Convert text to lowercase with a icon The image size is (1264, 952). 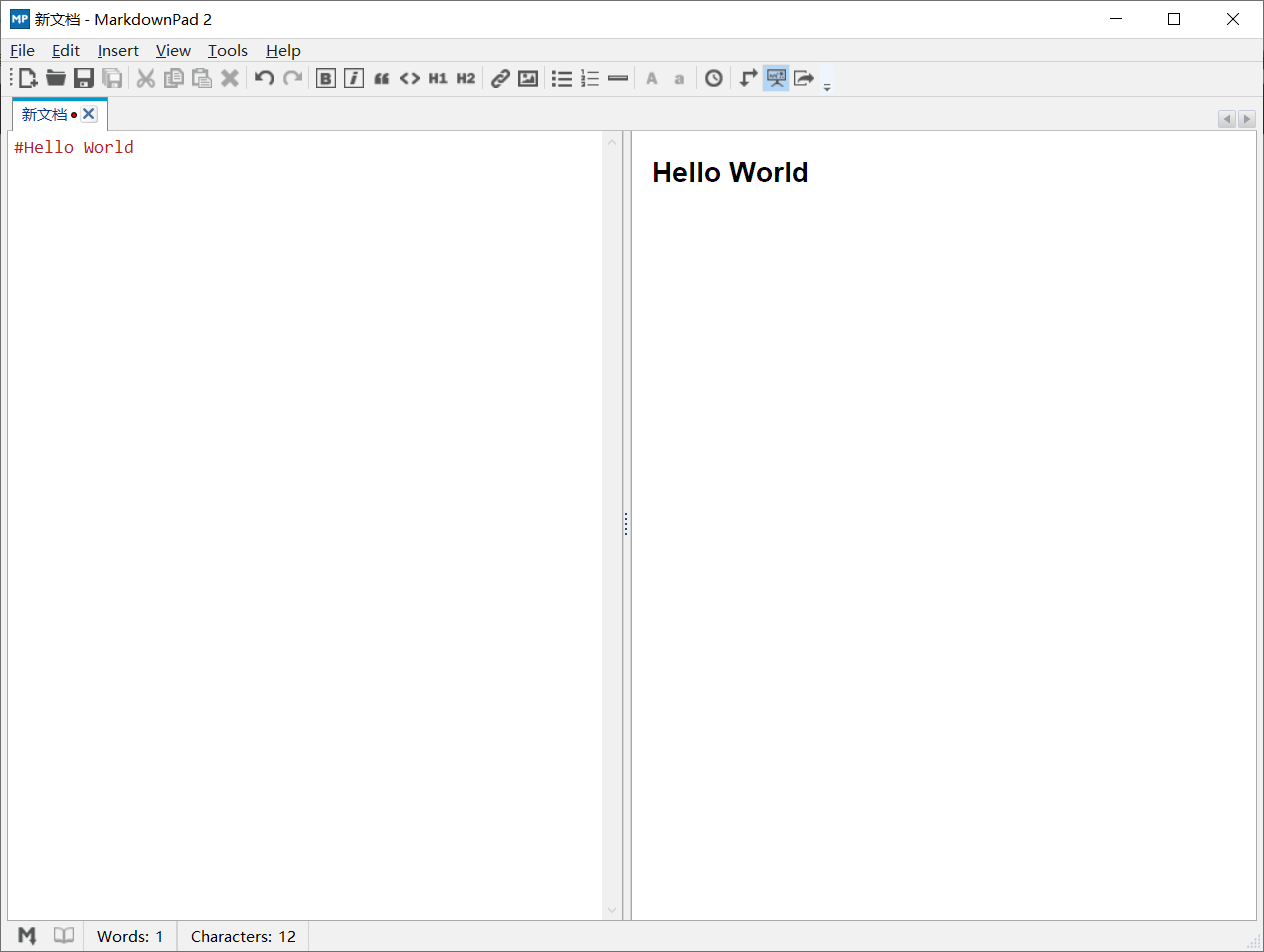pyautogui.click(x=679, y=78)
